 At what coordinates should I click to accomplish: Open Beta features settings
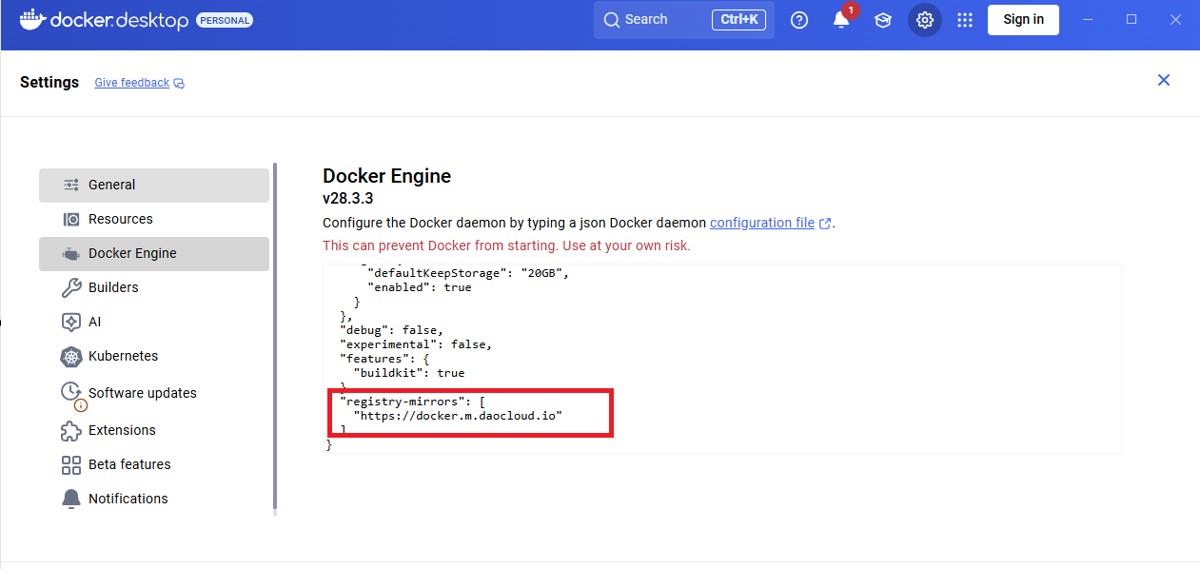pyautogui.click(x=129, y=465)
